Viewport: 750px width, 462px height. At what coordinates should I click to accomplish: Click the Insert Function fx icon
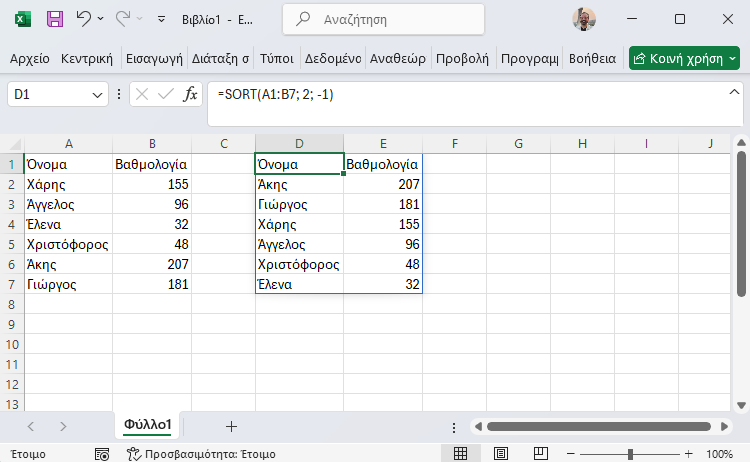click(190, 94)
